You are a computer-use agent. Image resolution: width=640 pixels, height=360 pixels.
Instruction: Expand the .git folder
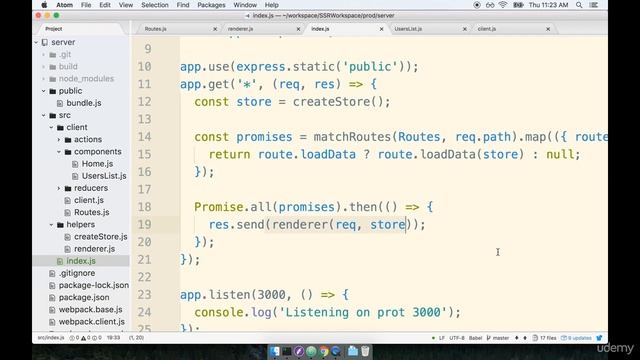[44, 54]
